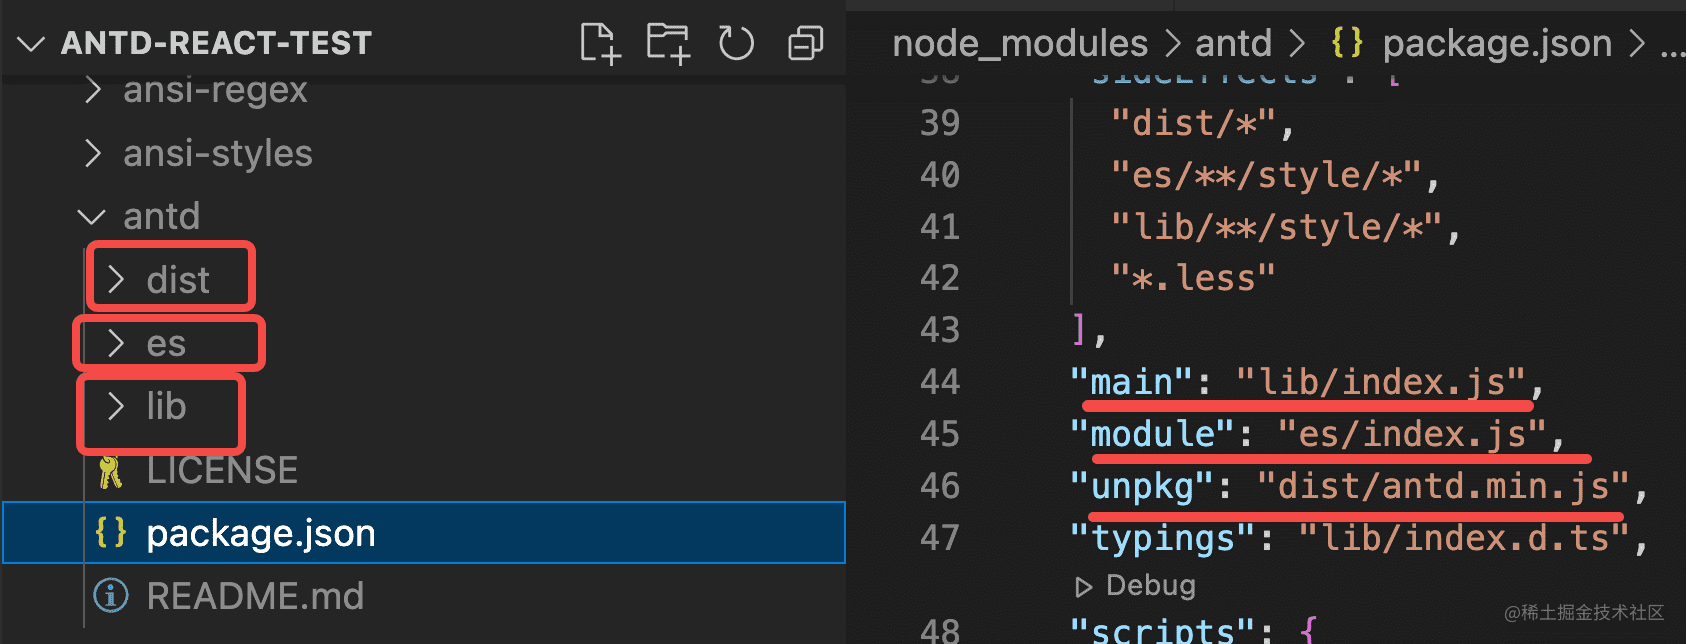Viewport: 1686px width, 644px height.
Task: Click the LICENSE file key icon
Action: click(110, 471)
